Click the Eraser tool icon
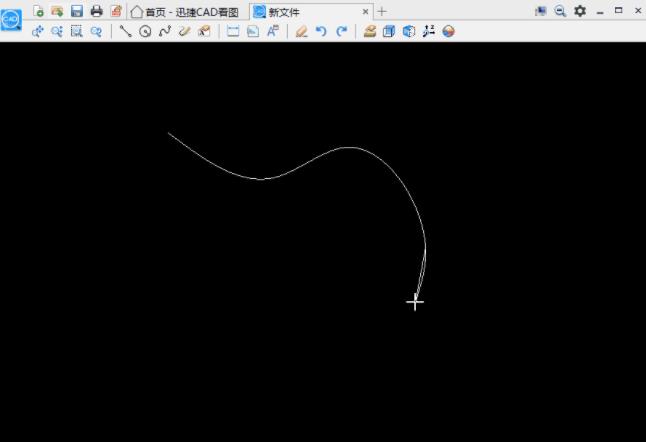This screenshot has height=442, width=646. click(302, 31)
